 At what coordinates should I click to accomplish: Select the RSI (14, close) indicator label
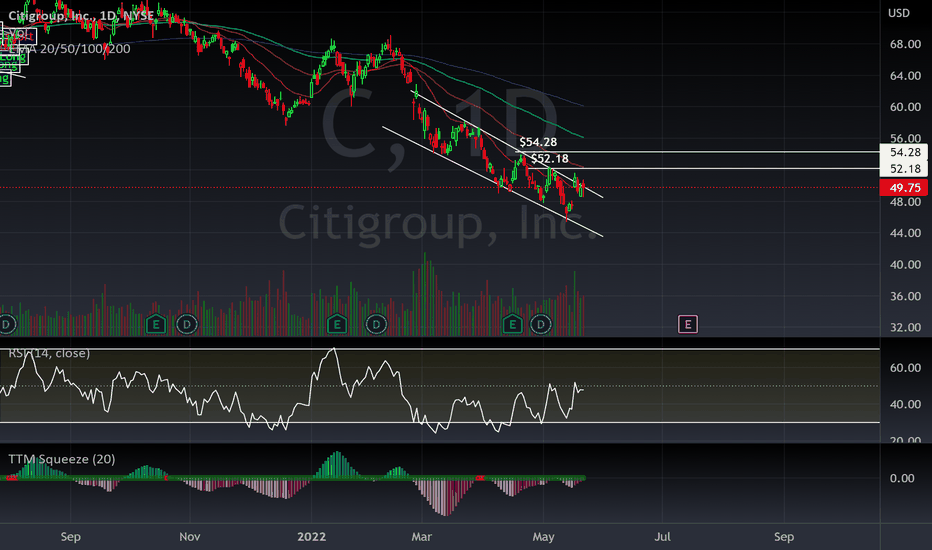point(49,353)
